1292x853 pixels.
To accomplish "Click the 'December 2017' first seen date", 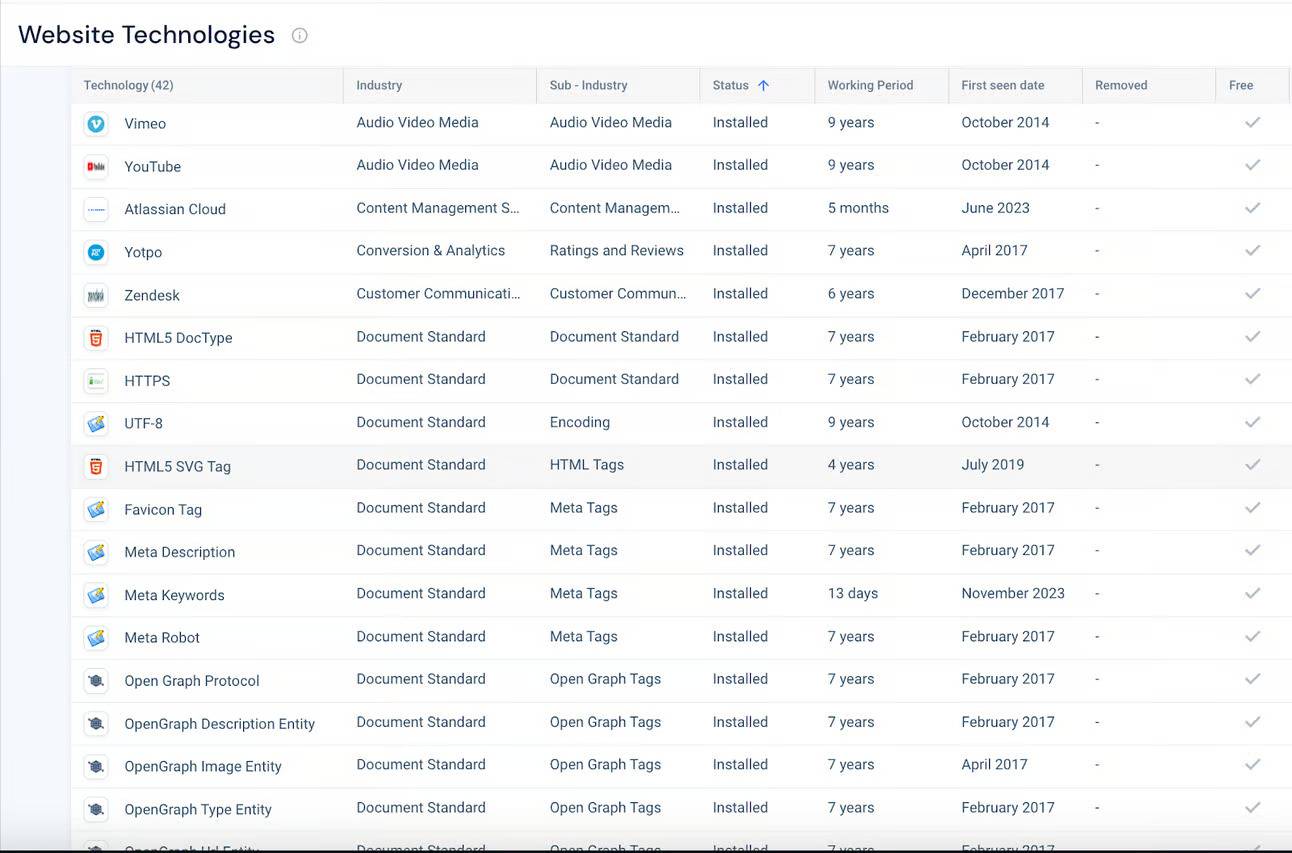I will point(1013,293).
